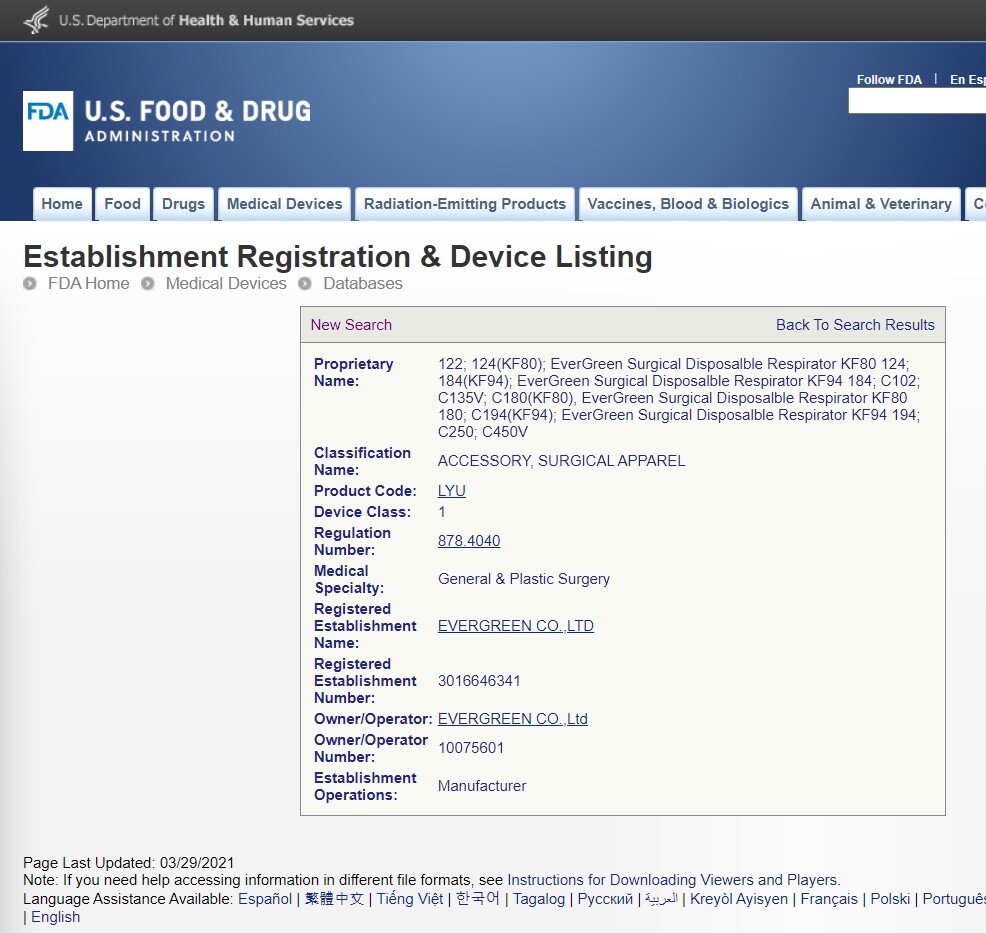Open Owner/Operator EVERGREEN CO.,Ltd link

[512, 719]
